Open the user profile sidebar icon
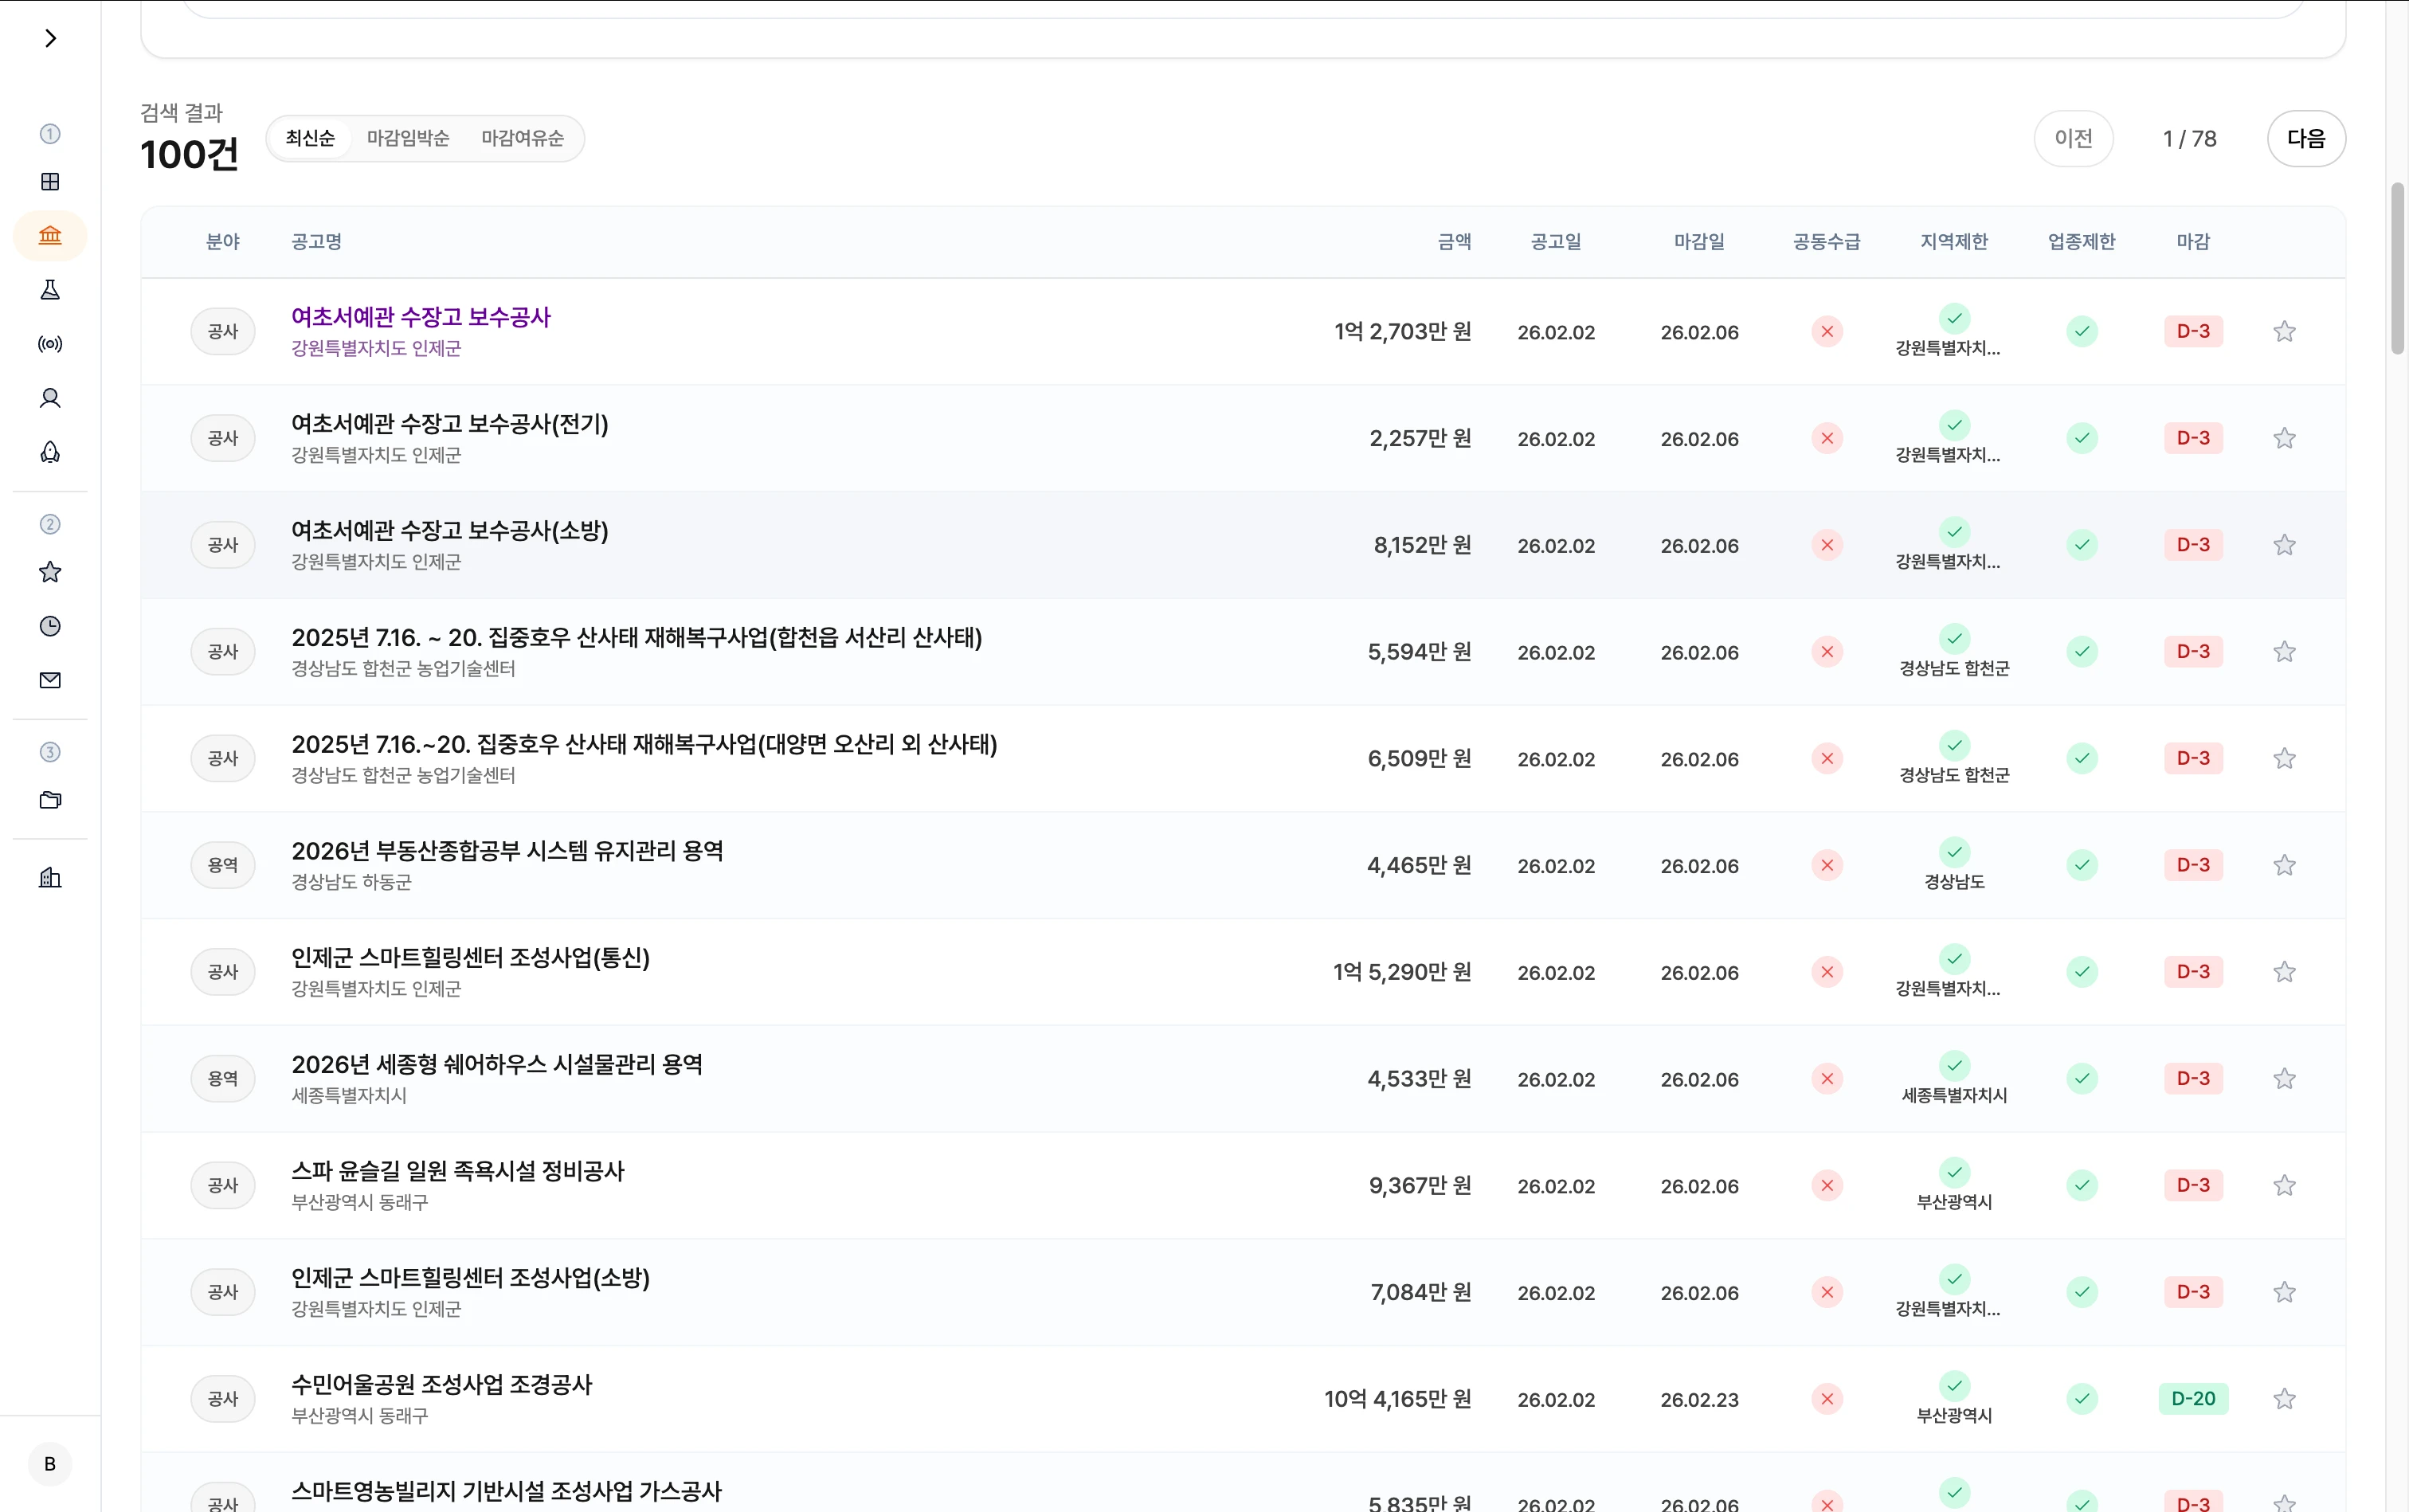 (50, 398)
